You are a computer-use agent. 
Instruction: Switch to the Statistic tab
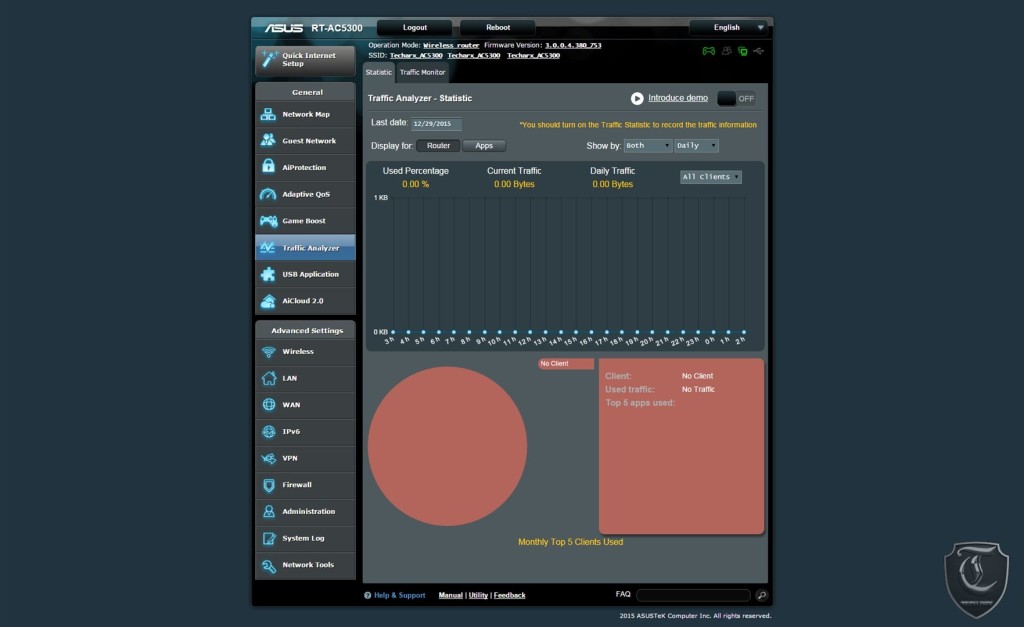[x=379, y=73]
